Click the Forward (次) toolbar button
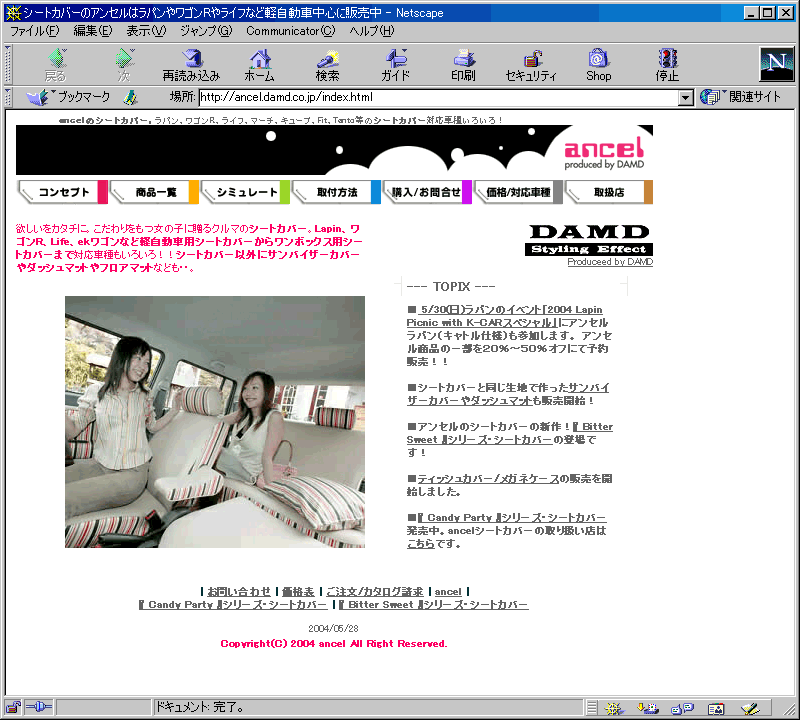This screenshot has height=720, width=800. 124,65
